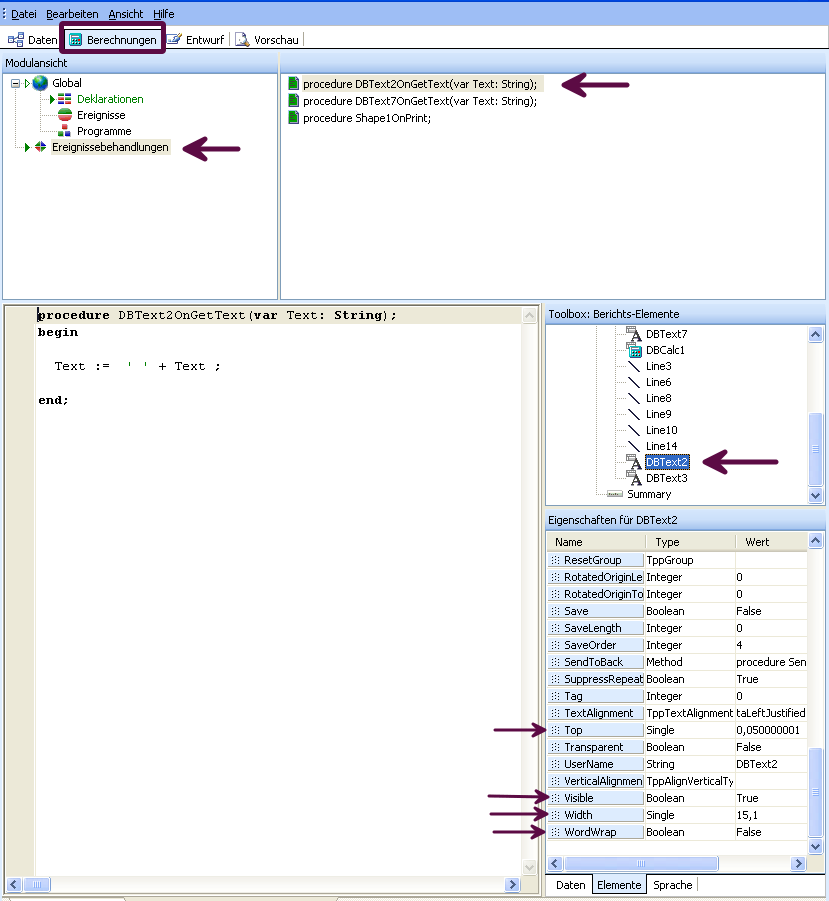Select Ereignisse in module tree
Screen dimensions: 829x901
(101, 115)
